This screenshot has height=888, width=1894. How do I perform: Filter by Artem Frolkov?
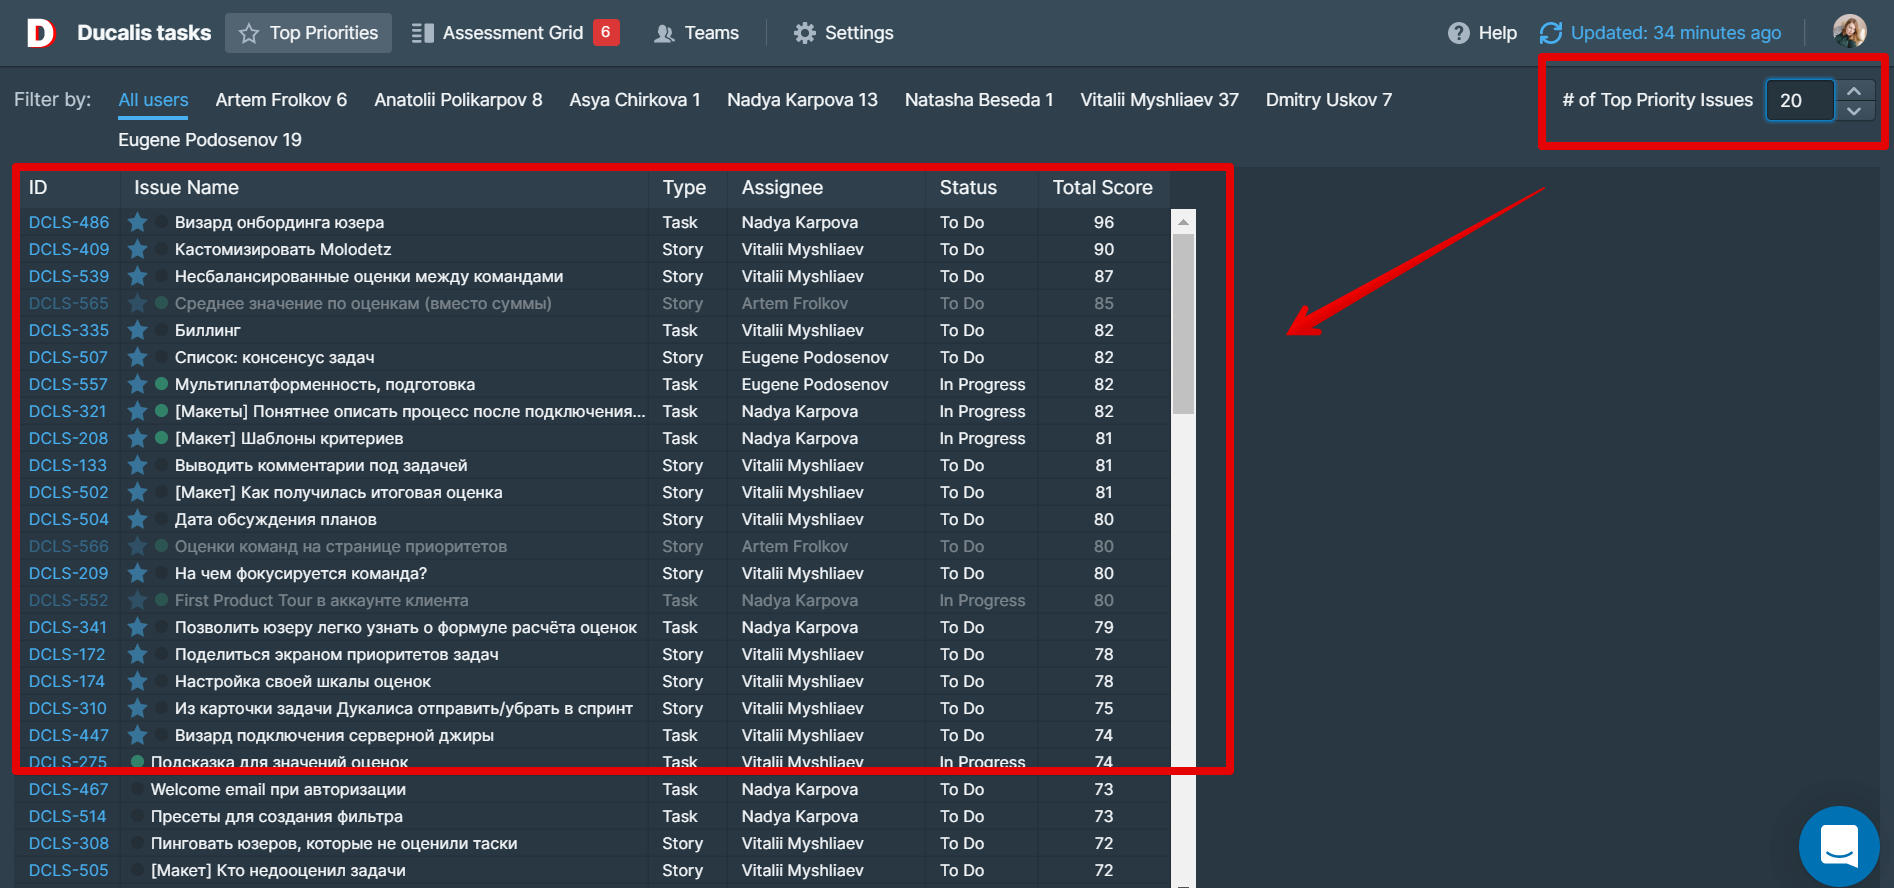pyautogui.click(x=281, y=100)
